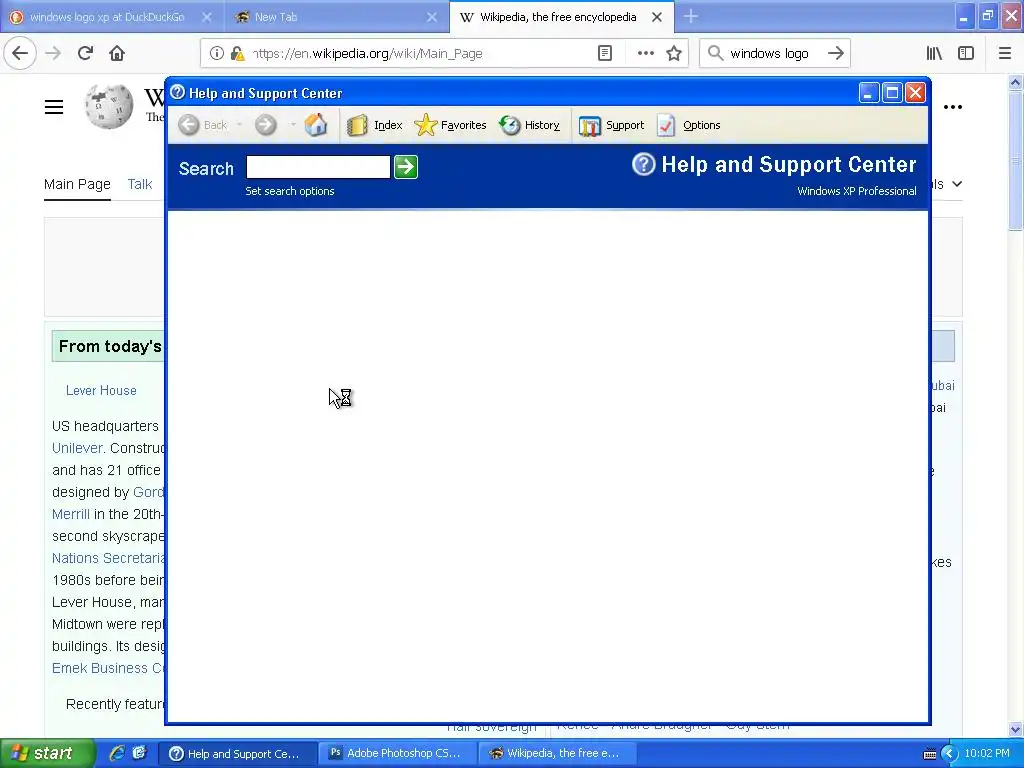This screenshot has height=768, width=1024.
Task: Reload the page in Firefox
Action: 85,53
